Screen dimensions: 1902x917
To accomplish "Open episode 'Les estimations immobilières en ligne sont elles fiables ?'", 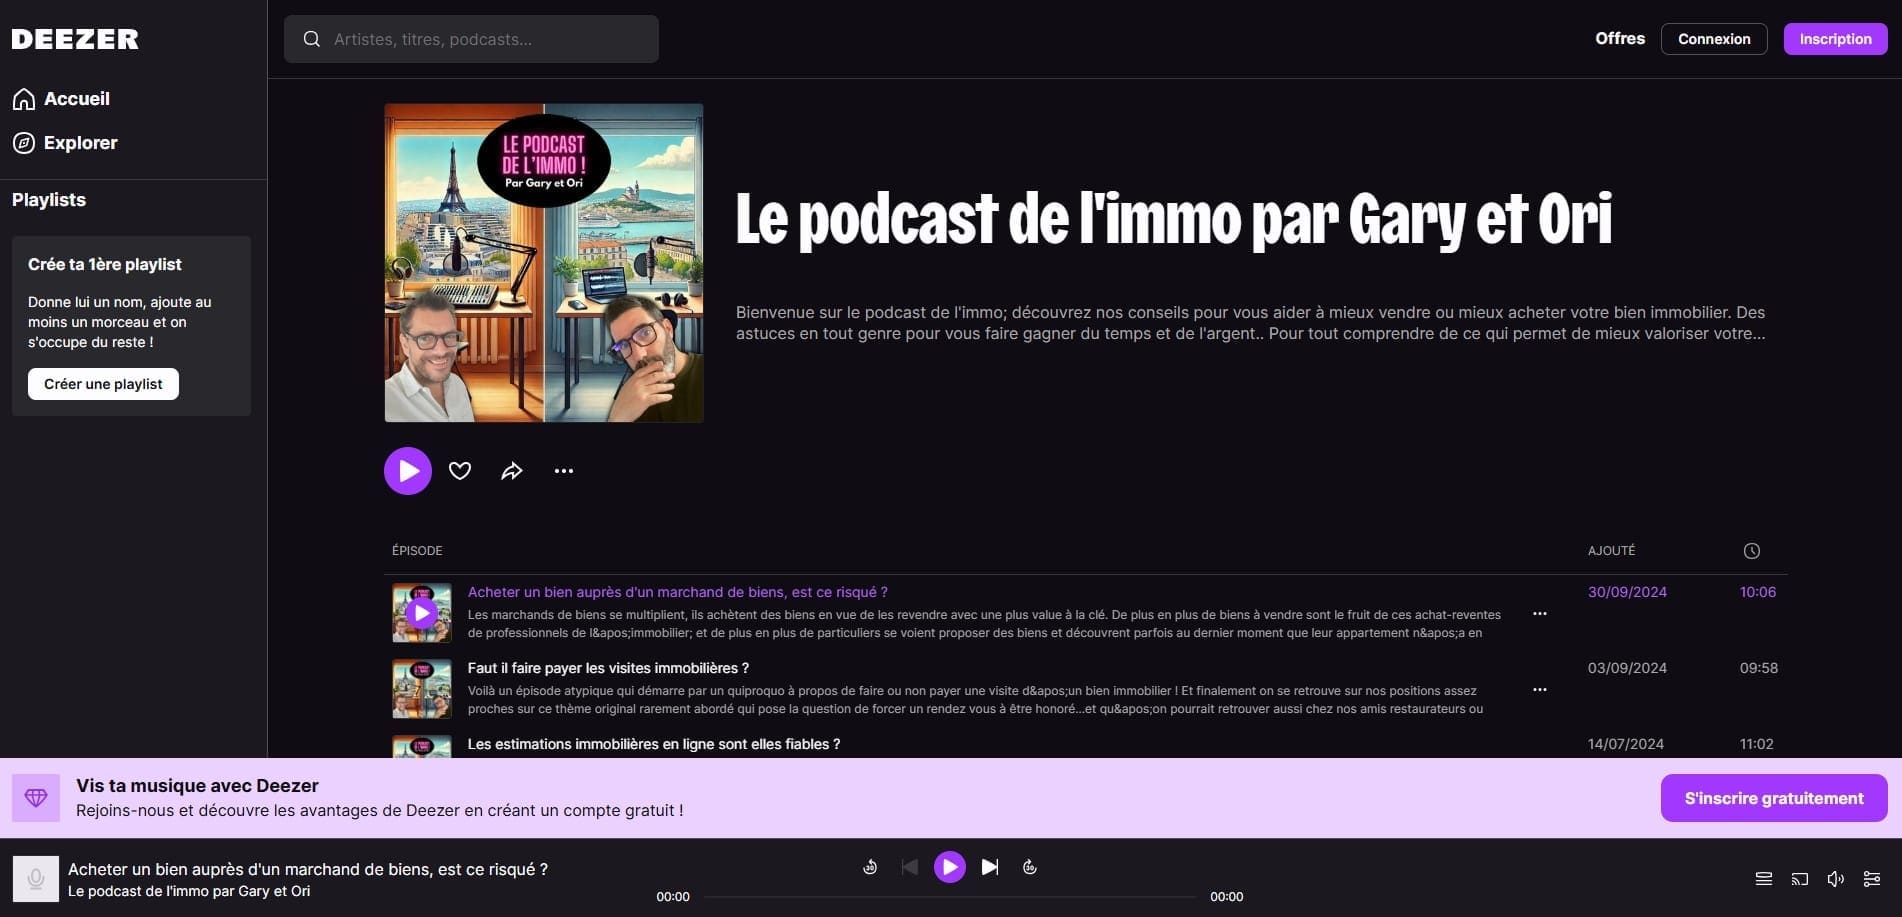I will pos(654,744).
